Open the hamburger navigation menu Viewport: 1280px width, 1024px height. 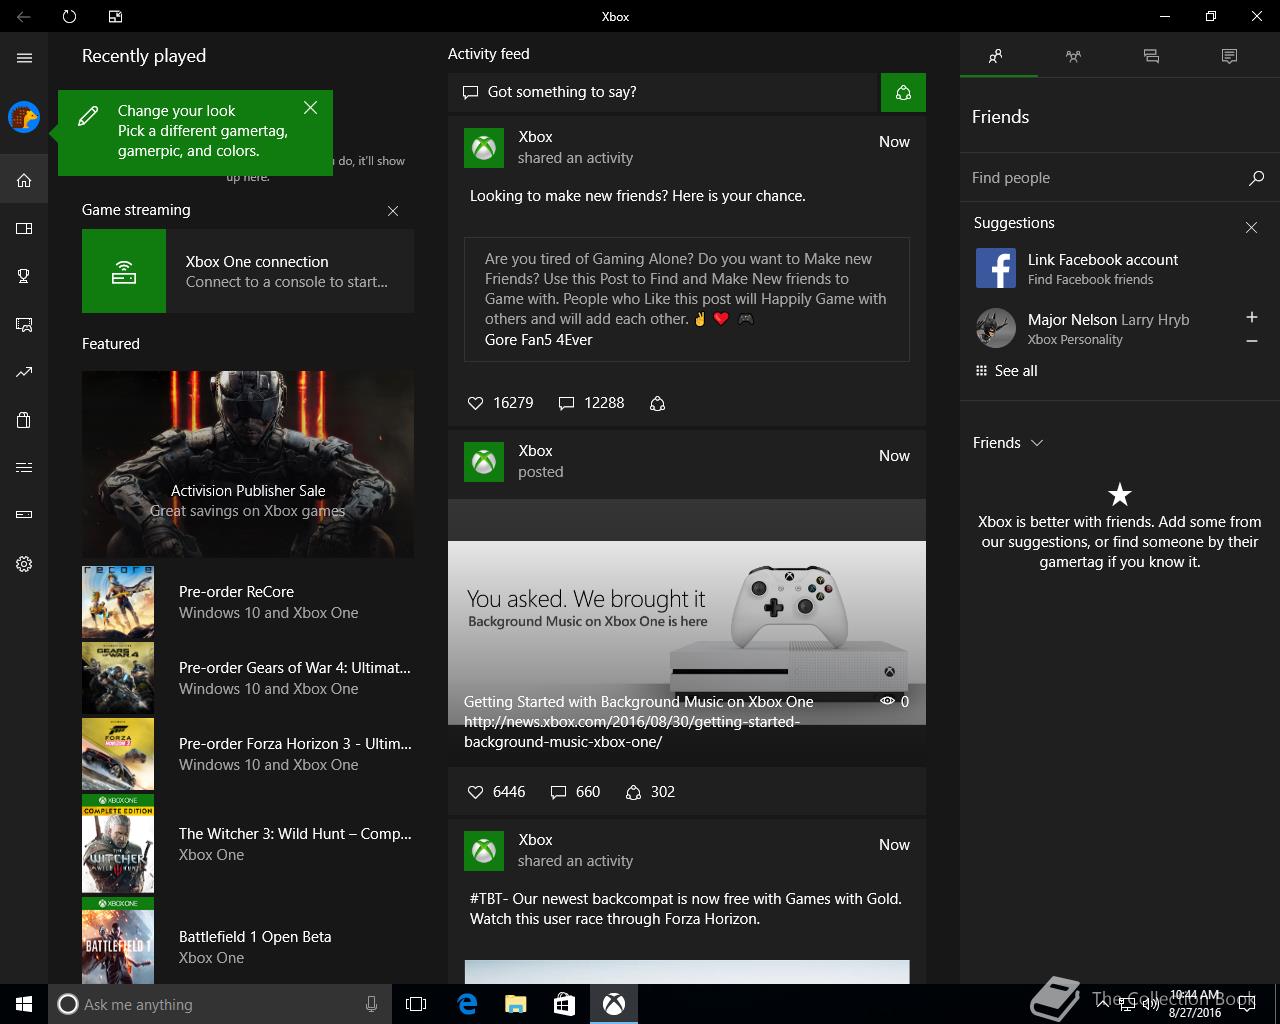(x=24, y=58)
